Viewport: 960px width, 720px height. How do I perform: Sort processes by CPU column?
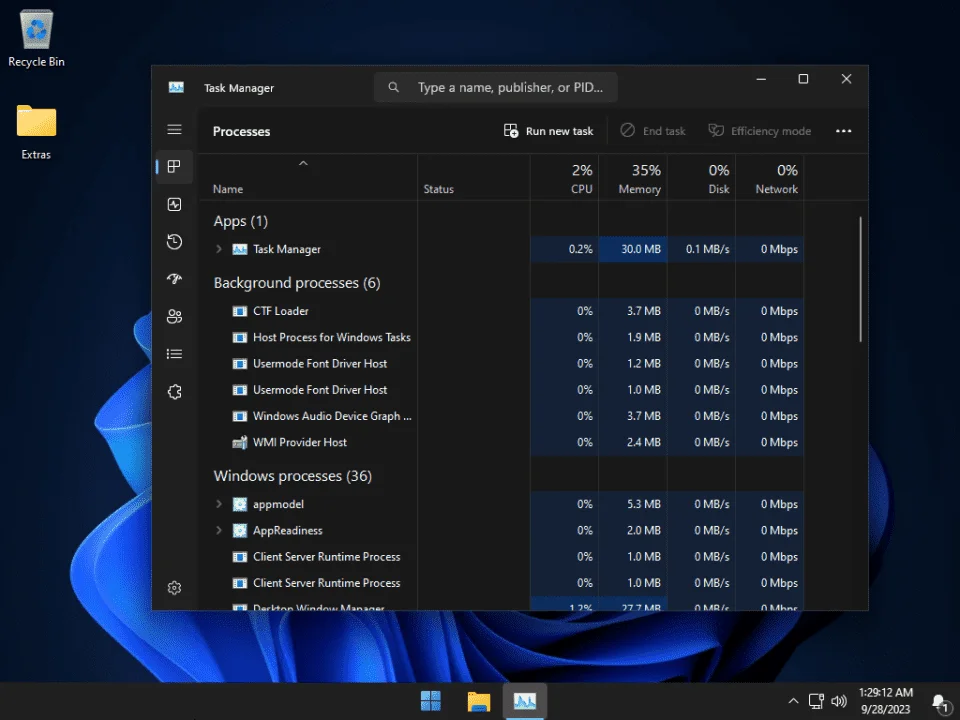pyautogui.click(x=564, y=178)
